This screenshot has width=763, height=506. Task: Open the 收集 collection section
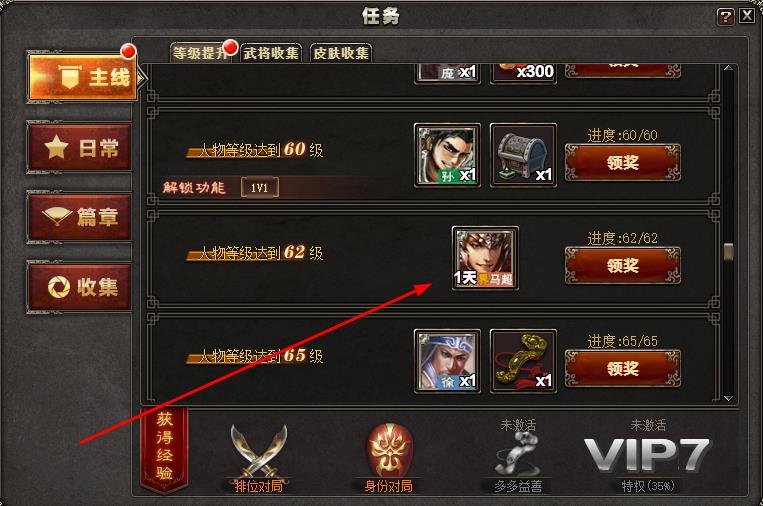[79, 287]
